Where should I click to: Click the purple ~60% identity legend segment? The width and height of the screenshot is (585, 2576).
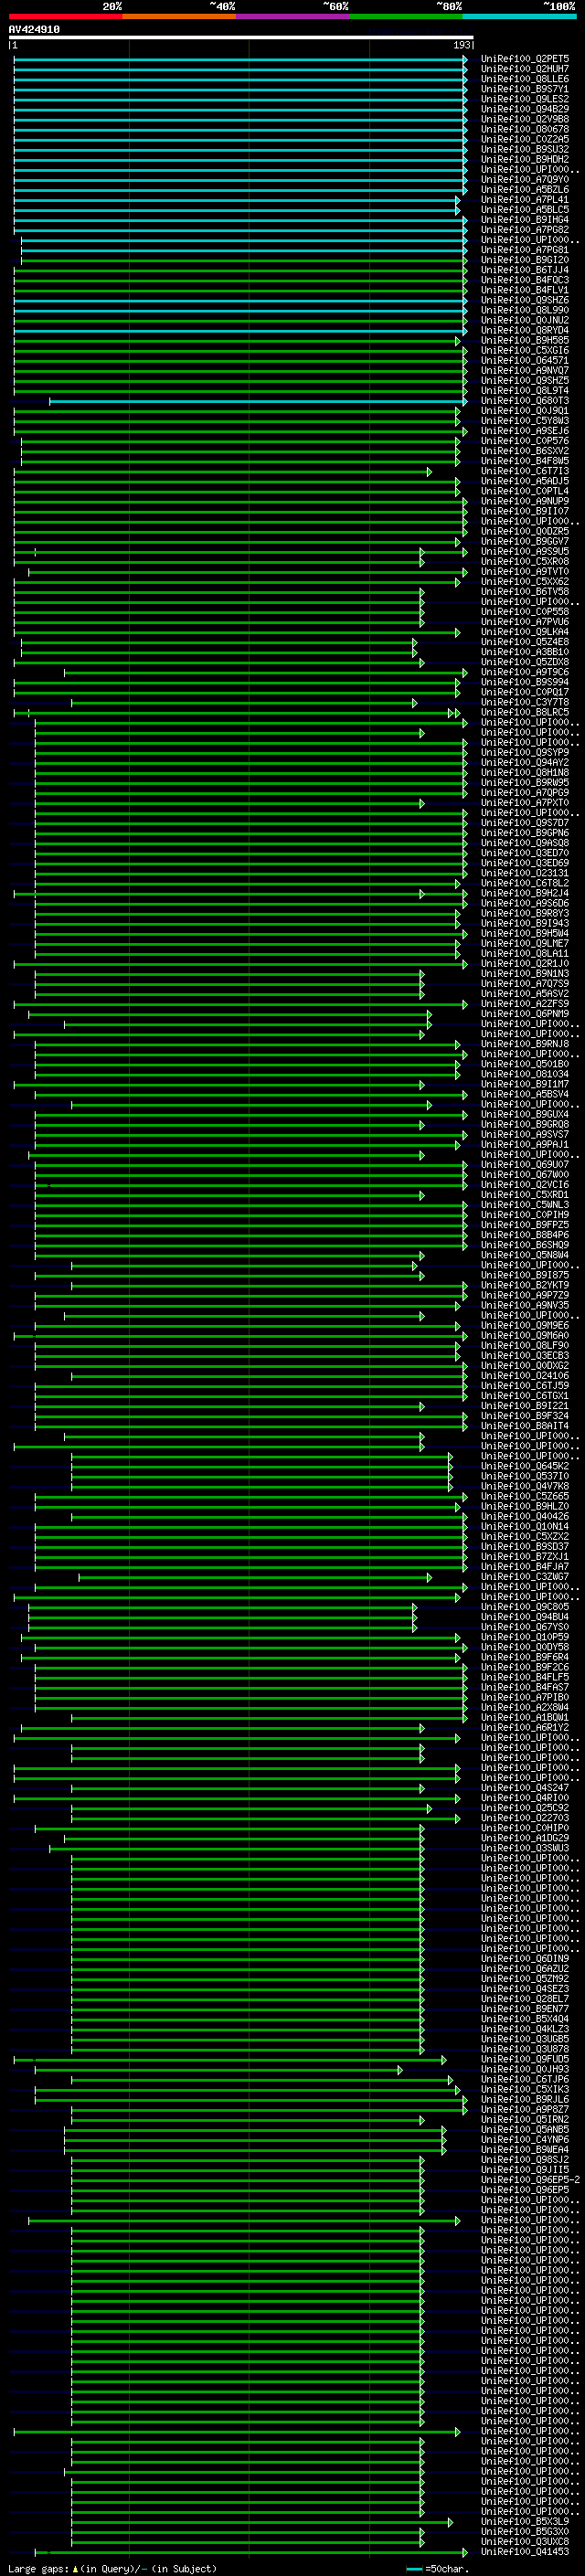coord(292,16)
